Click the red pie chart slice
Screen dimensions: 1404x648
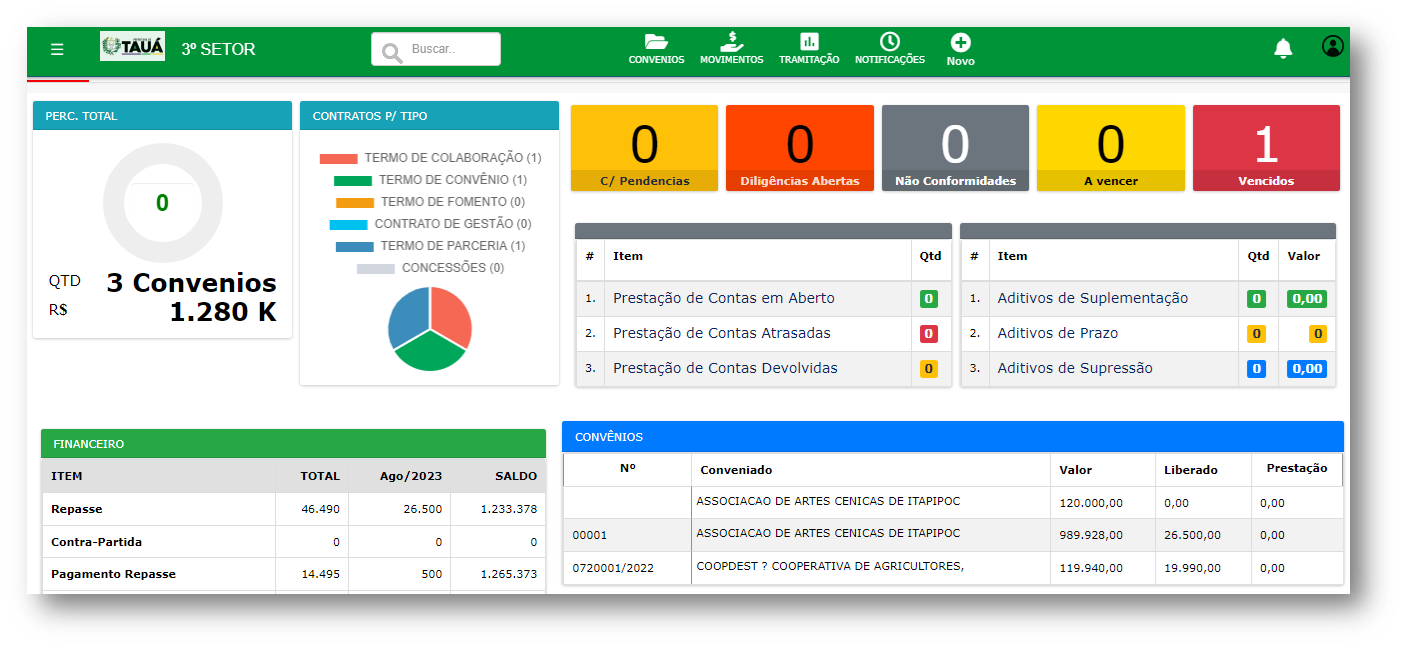(x=448, y=316)
